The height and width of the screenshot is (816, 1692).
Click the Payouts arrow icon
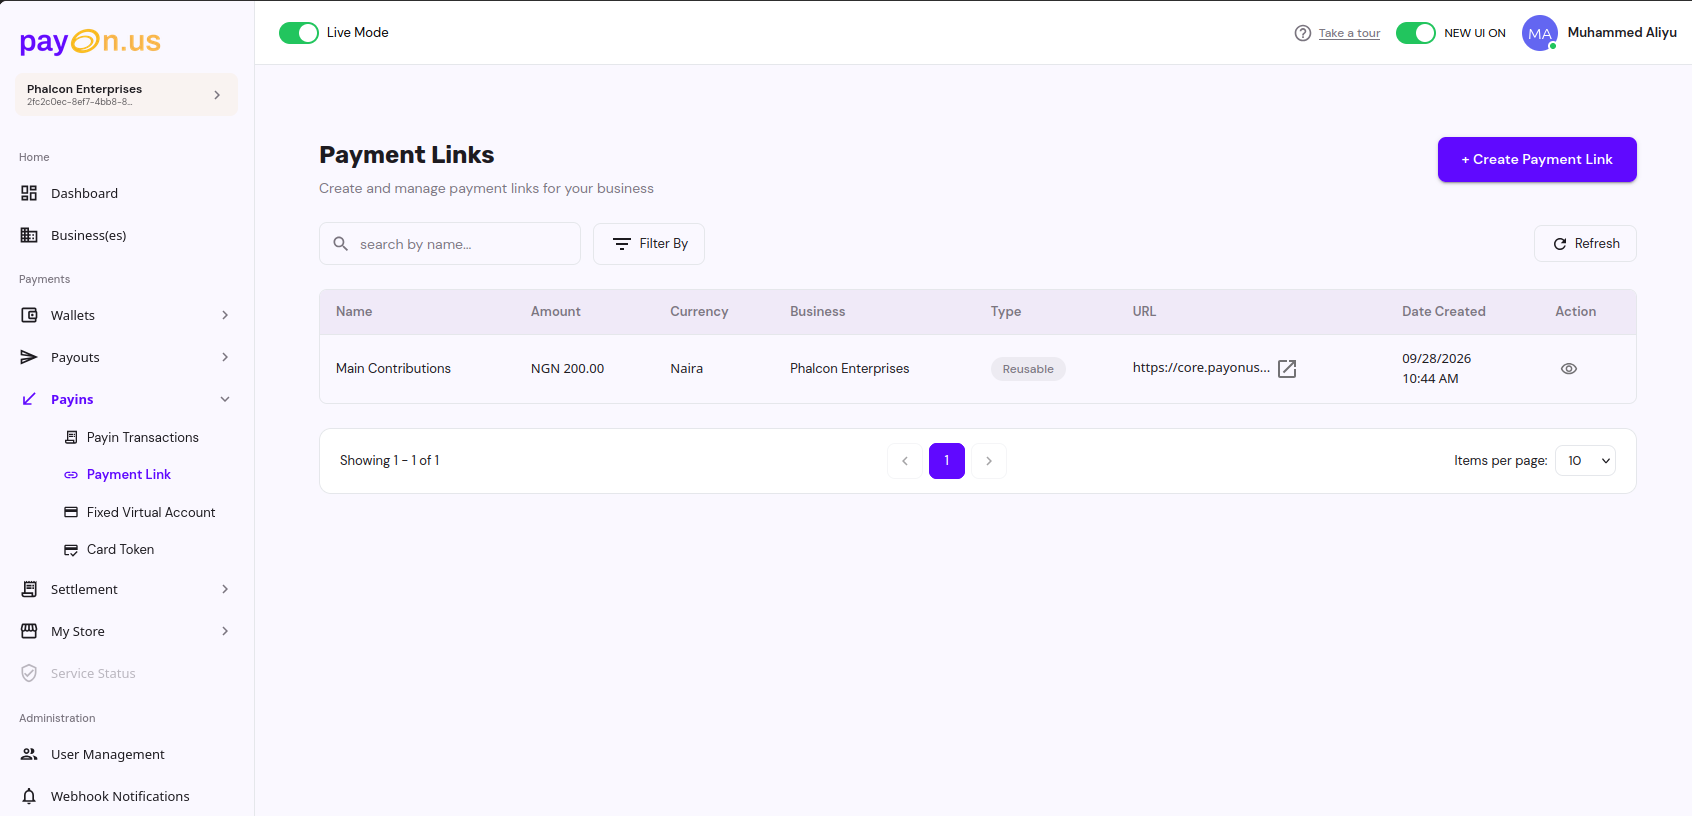(29, 357)
